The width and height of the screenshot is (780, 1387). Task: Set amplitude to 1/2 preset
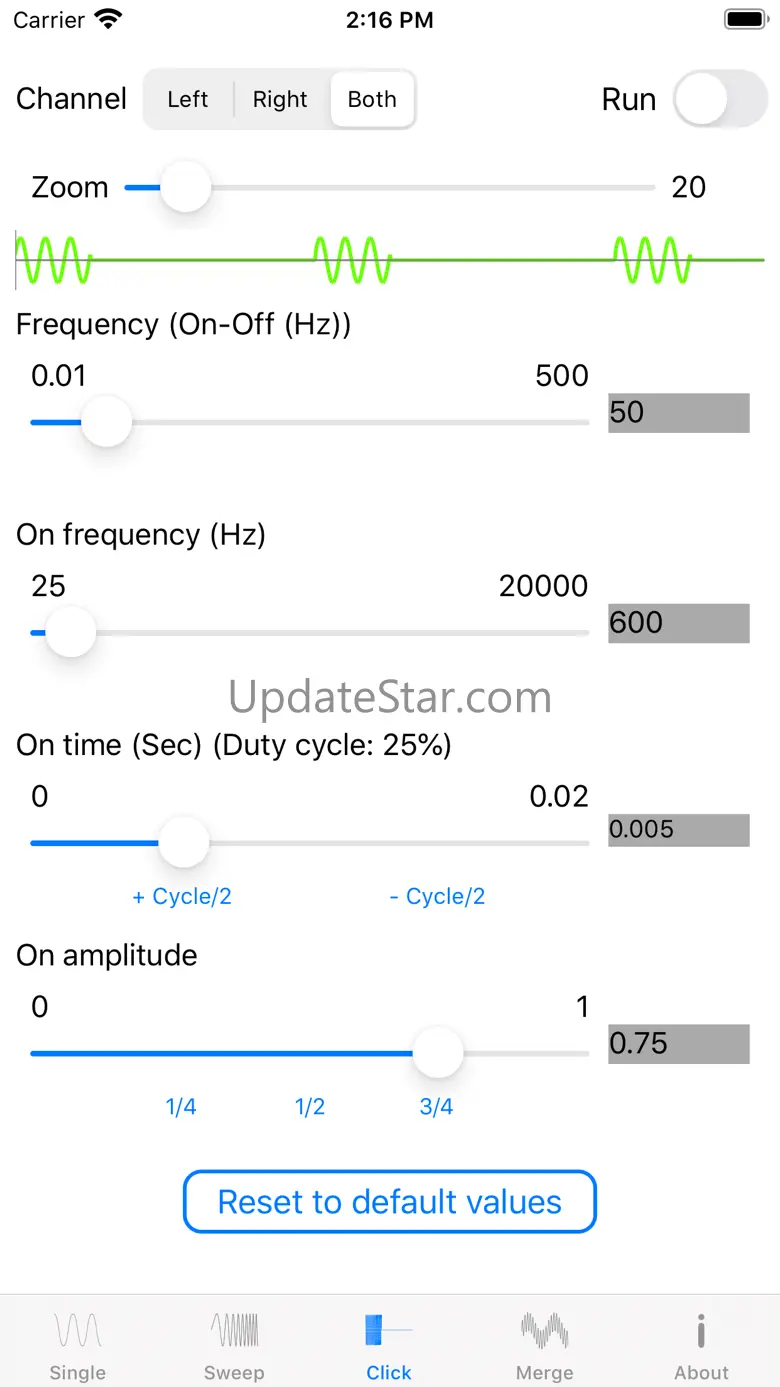coord(310,1106)
